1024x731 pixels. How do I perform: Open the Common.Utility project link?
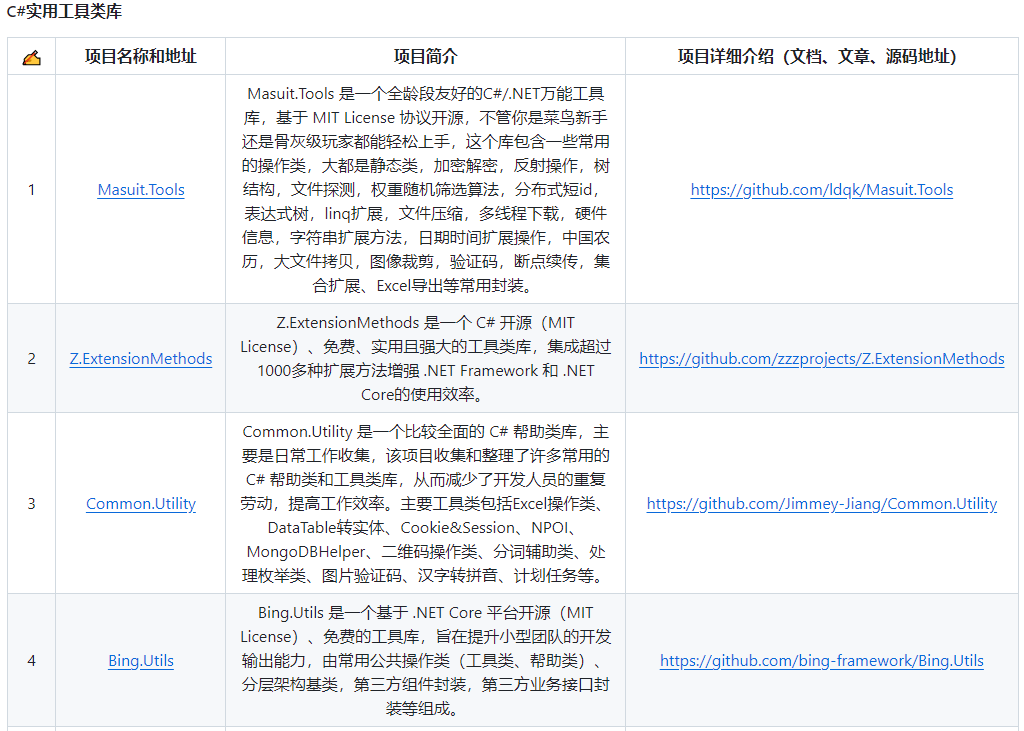(141, 504)
